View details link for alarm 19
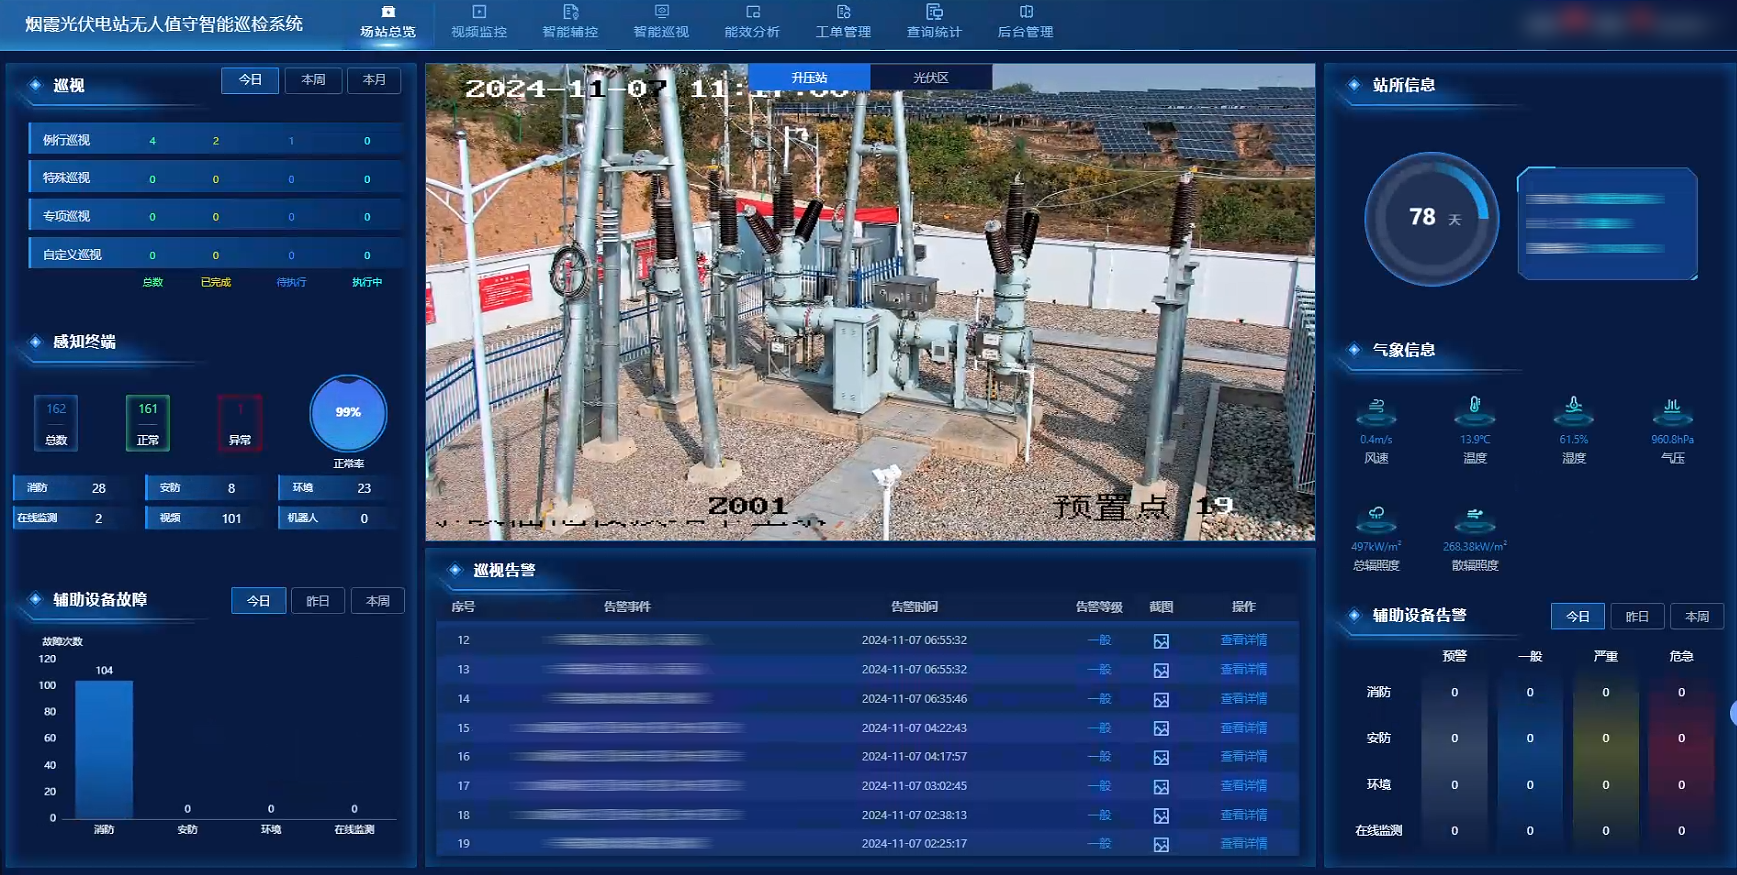 [1243, 844]
